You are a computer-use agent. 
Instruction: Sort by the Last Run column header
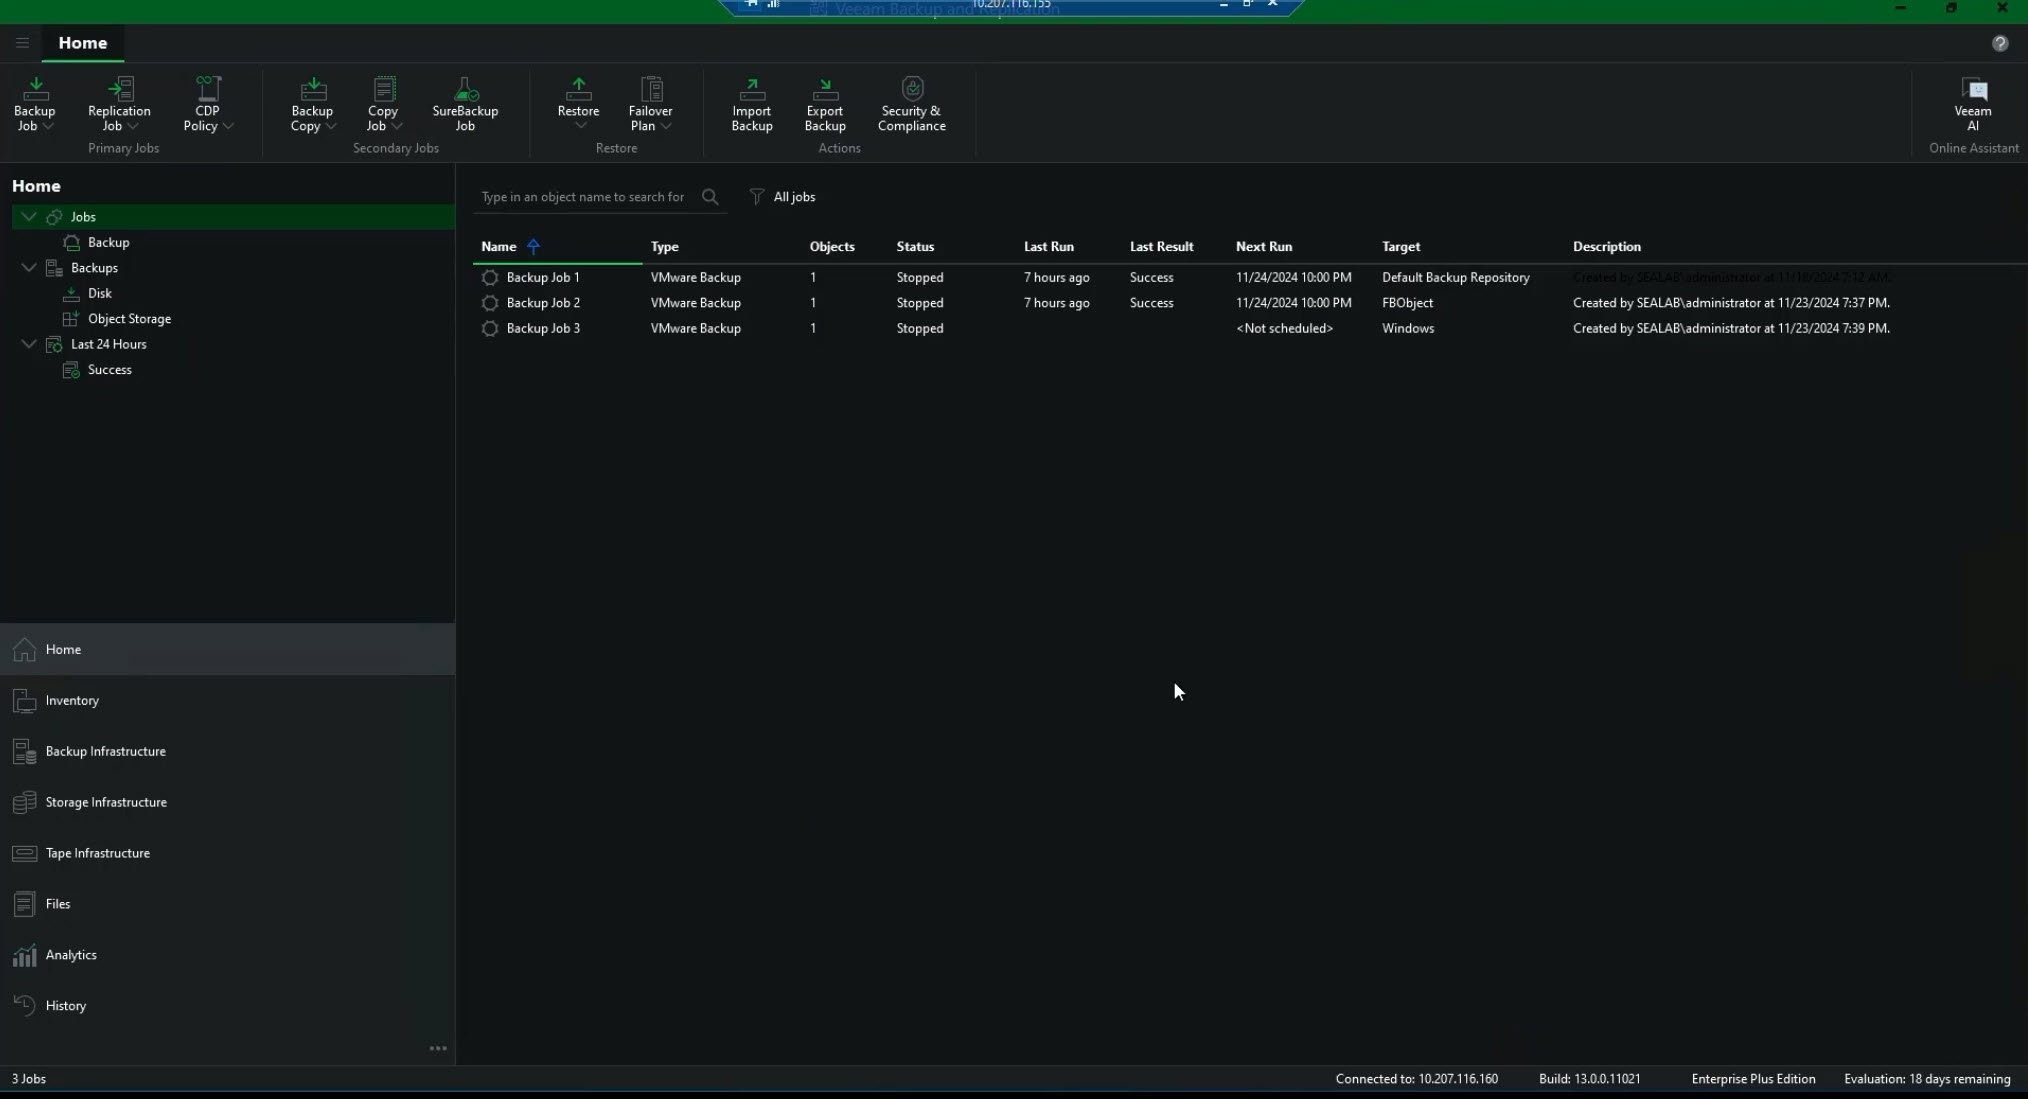(x=1048, y=246)
